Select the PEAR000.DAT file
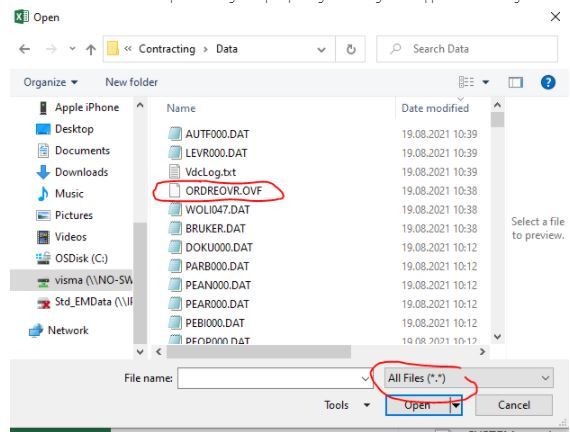The image size is (570, 432). (x=217, y=304)
